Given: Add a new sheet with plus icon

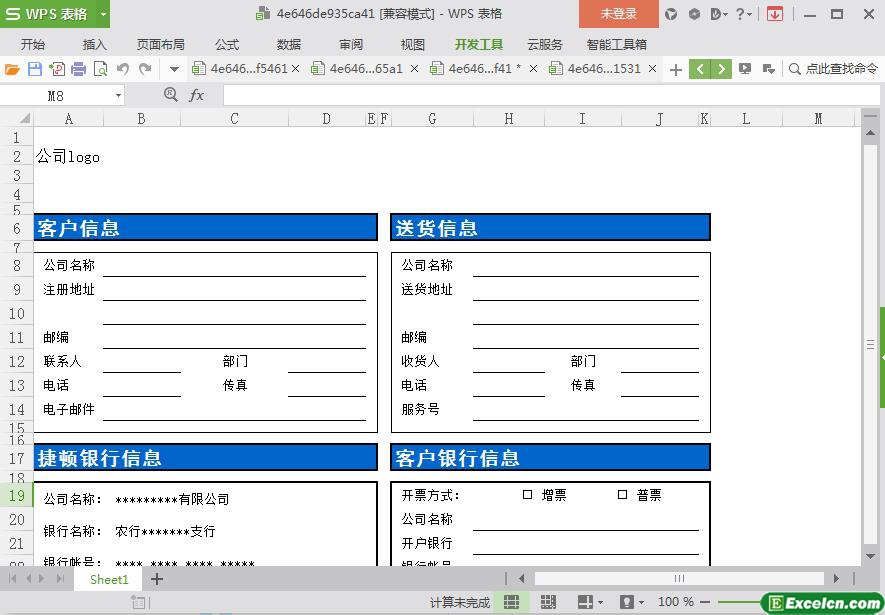Looking at the screenshot, I should (x=156, y=579).
